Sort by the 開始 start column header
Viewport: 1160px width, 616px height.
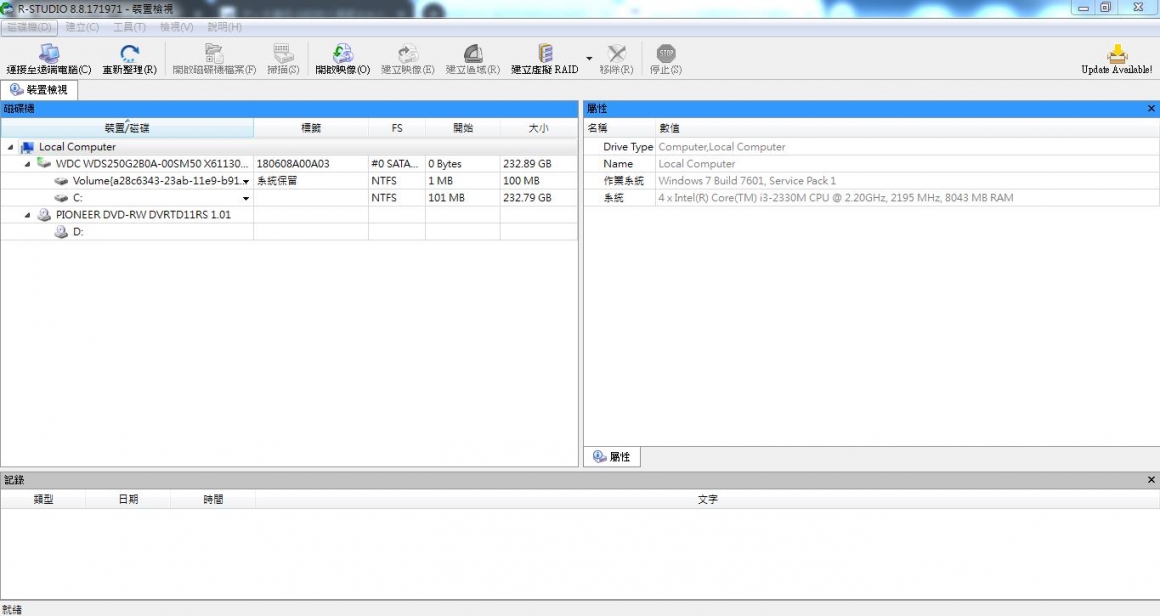tap(463, 128)
